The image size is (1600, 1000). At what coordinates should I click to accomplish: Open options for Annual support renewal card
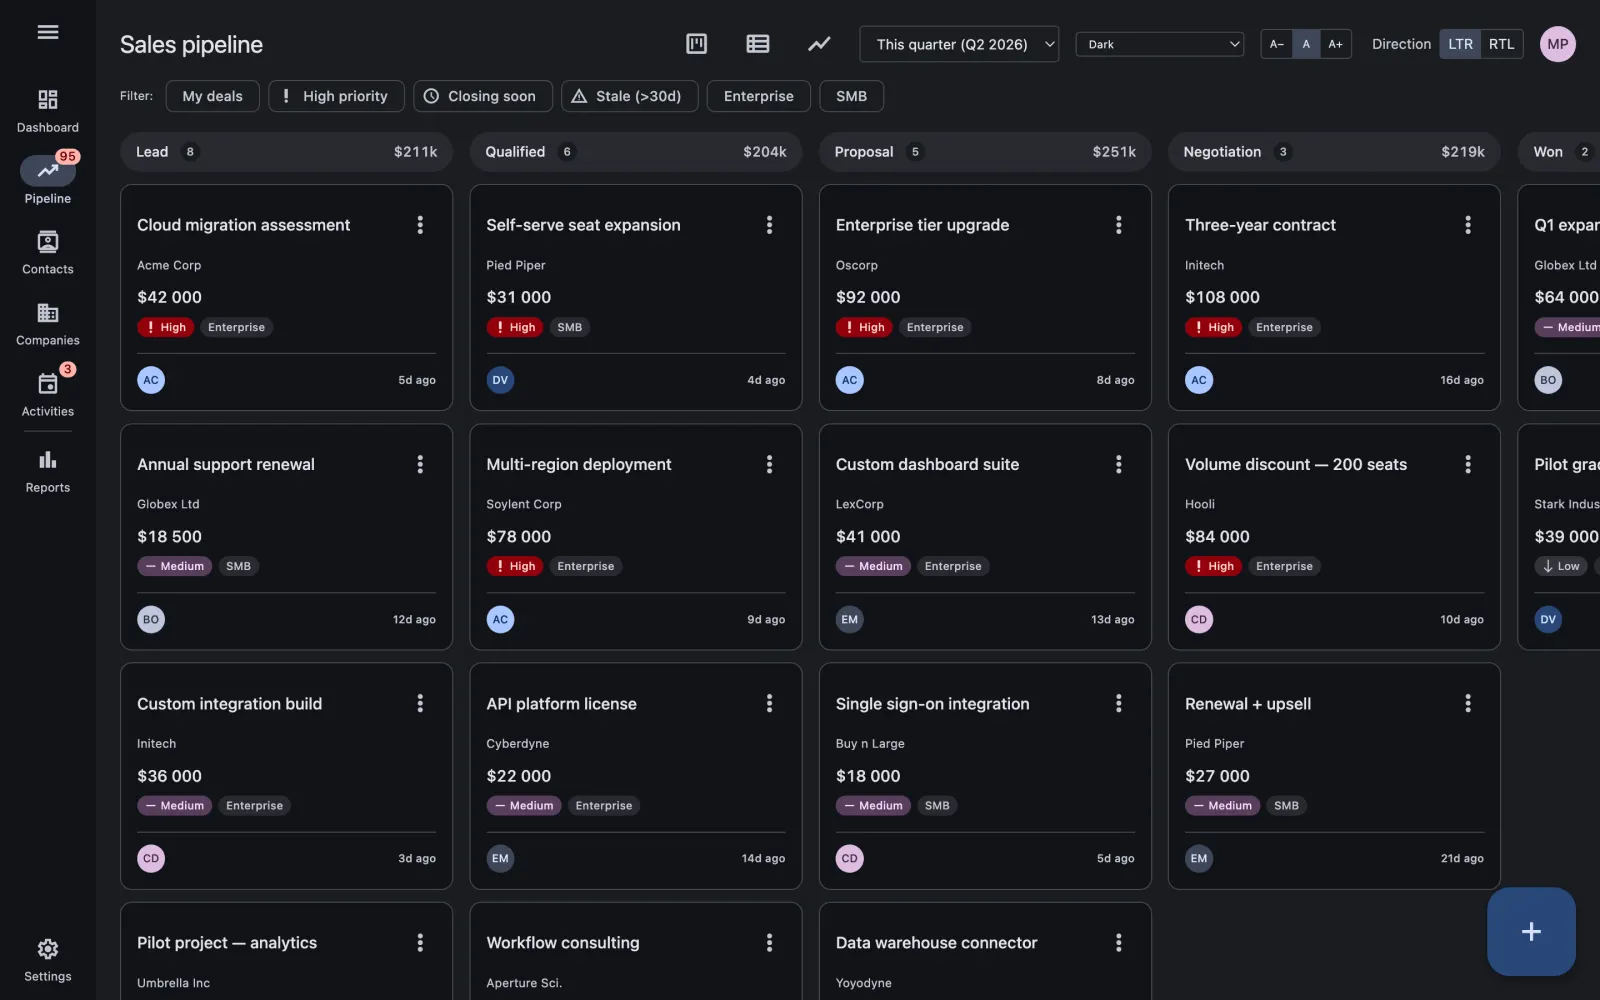(x=420, y=464)
